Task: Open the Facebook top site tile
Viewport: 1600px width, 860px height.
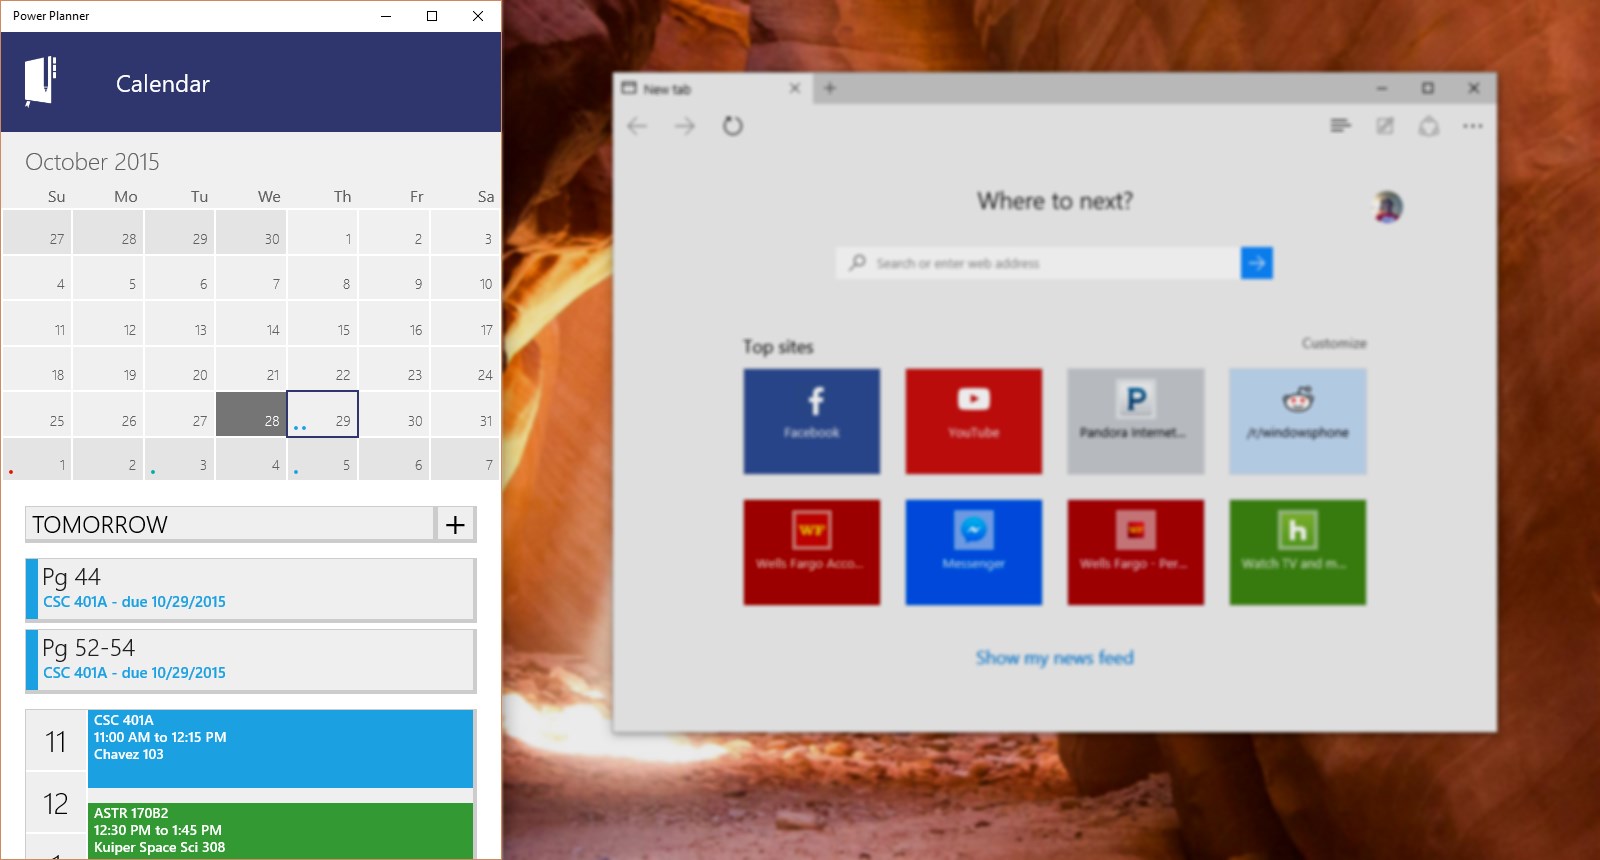Action: click(812, 421)
